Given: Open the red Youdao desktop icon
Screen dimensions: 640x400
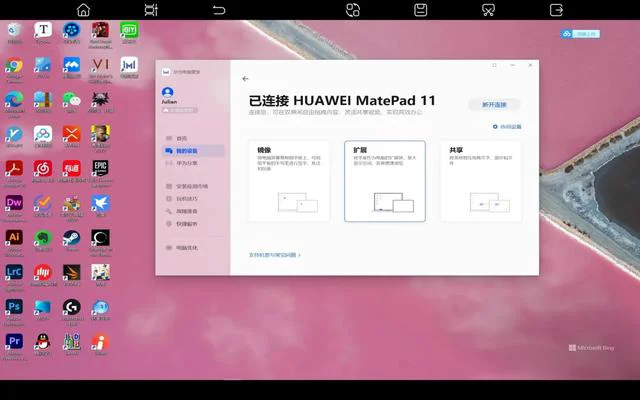Looking at the screenshot, I should [x=71, y=171].
